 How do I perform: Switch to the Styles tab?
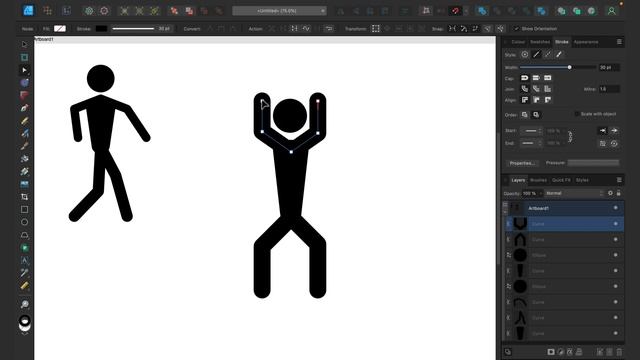582,180
